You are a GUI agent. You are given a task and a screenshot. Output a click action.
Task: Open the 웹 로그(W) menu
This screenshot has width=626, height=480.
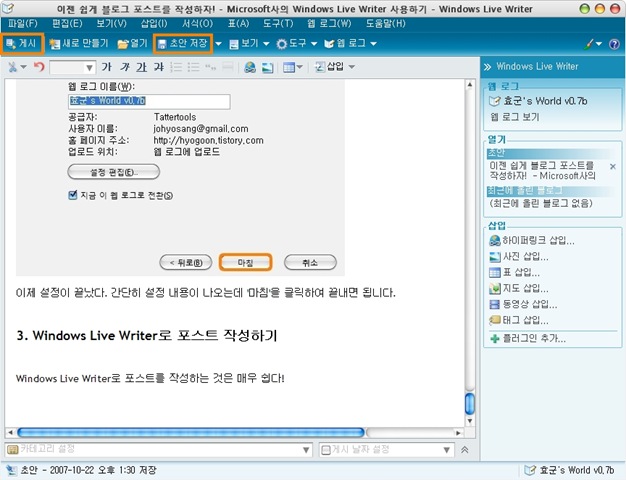329,24
